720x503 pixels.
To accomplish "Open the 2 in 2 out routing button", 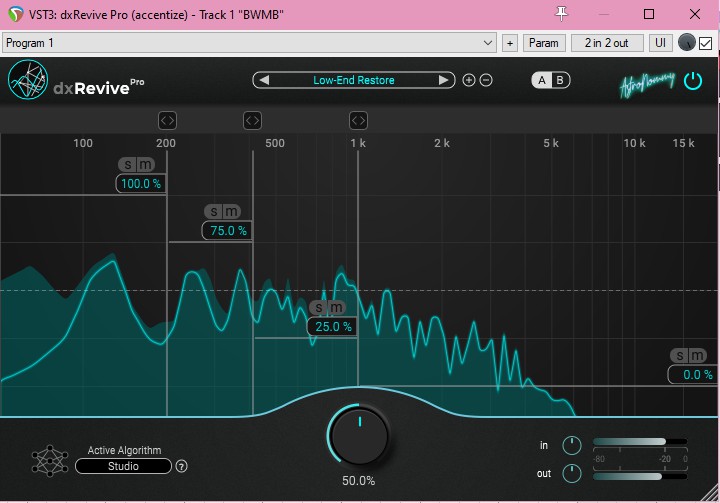I will pyautogui.click(x=606, y=43).
